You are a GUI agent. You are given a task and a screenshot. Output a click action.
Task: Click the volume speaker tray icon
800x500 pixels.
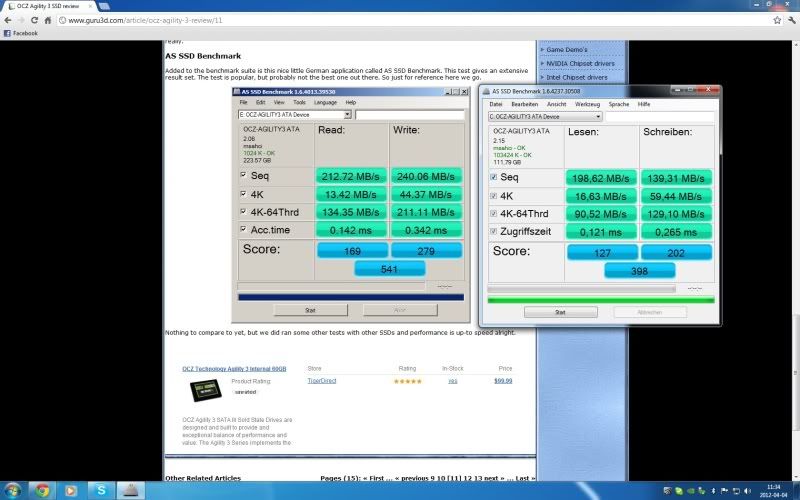coord(747,491)
